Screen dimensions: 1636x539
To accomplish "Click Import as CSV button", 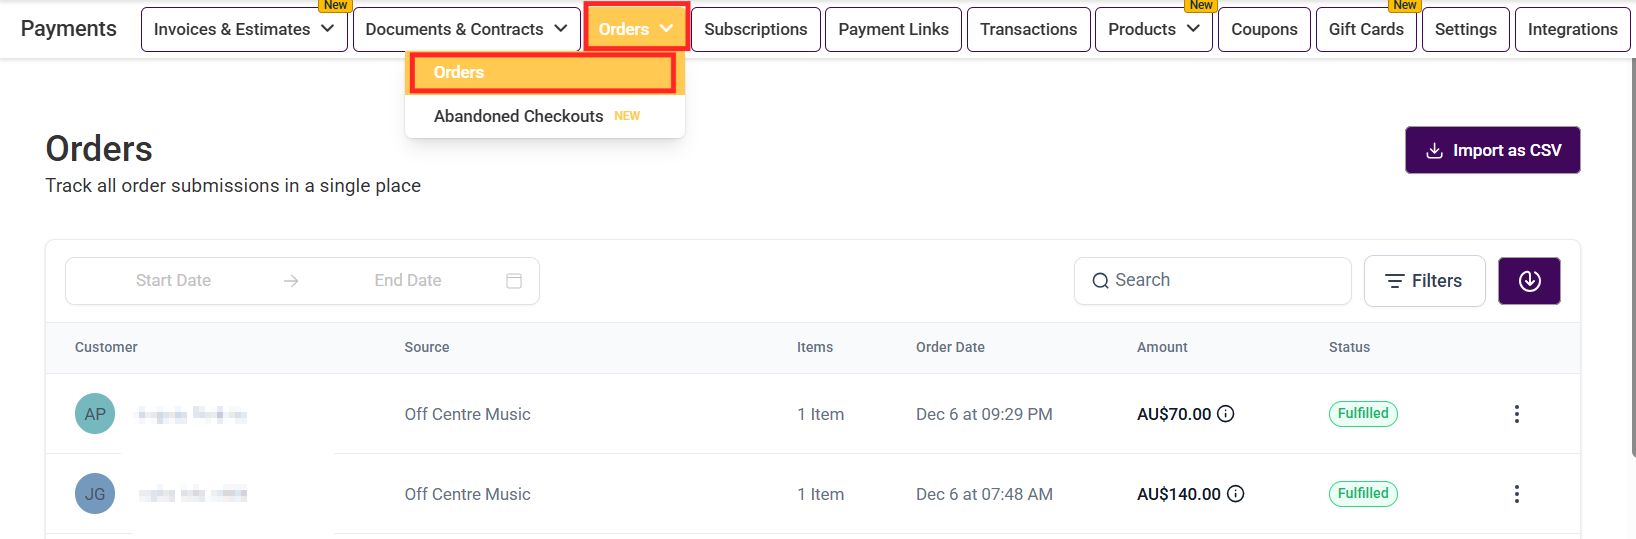I will [1492, 150].
